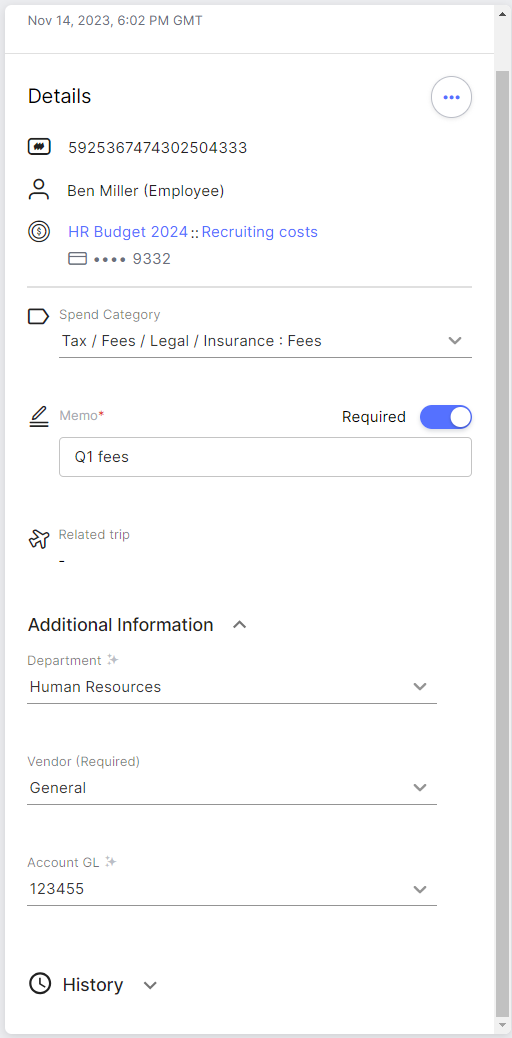
Task: Click the History clock icon
Action: coord(40,983)
